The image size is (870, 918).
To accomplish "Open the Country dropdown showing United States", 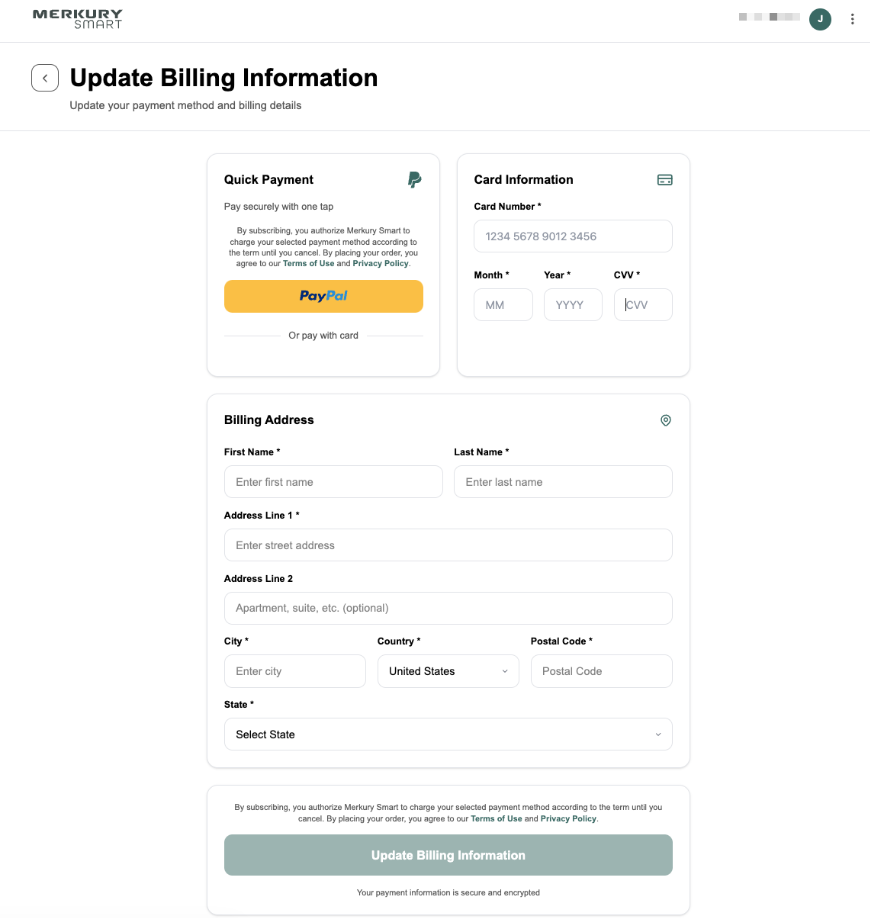I will tap(448, 671).
